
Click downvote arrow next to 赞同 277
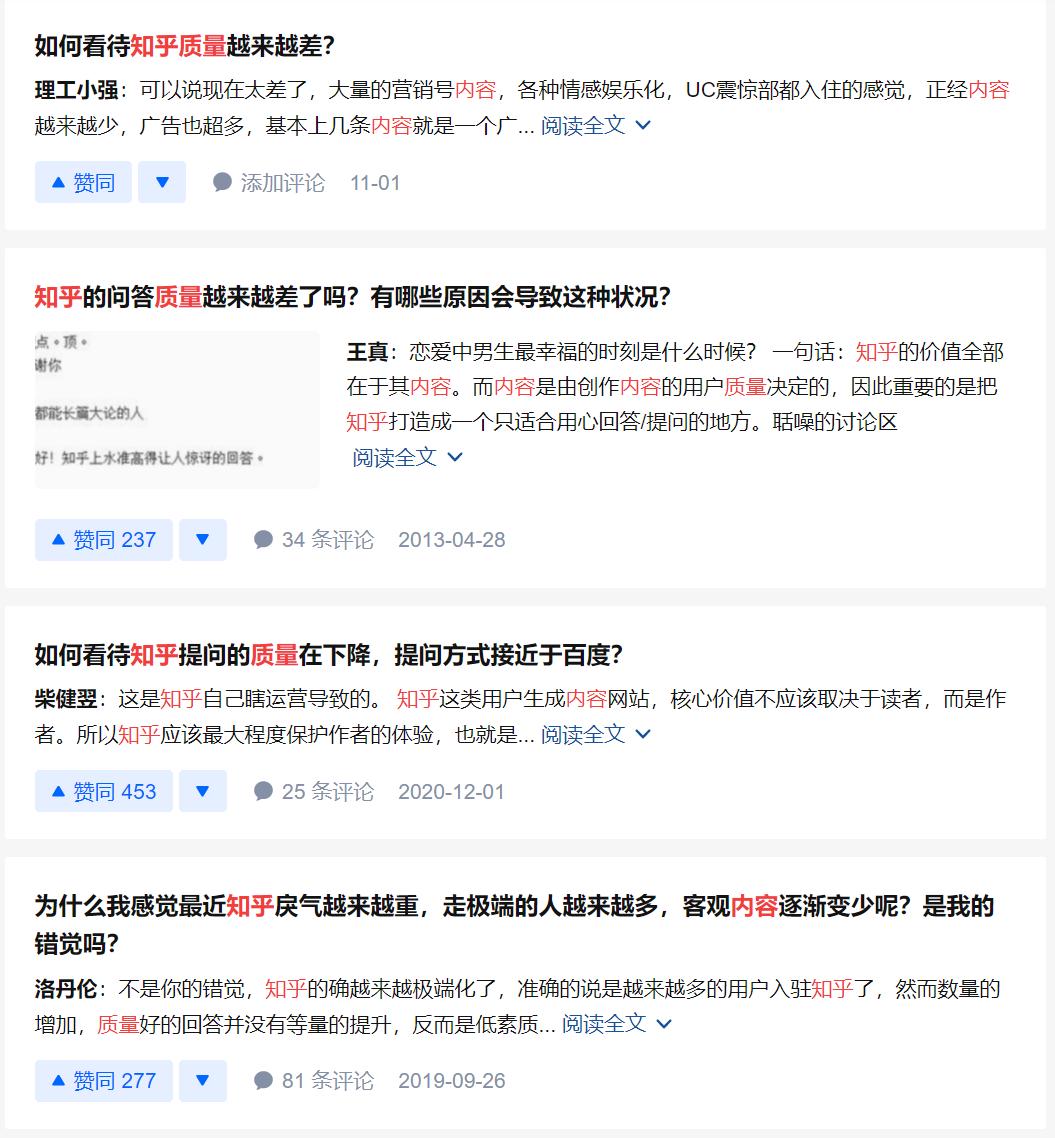(x=203, y=1081)
